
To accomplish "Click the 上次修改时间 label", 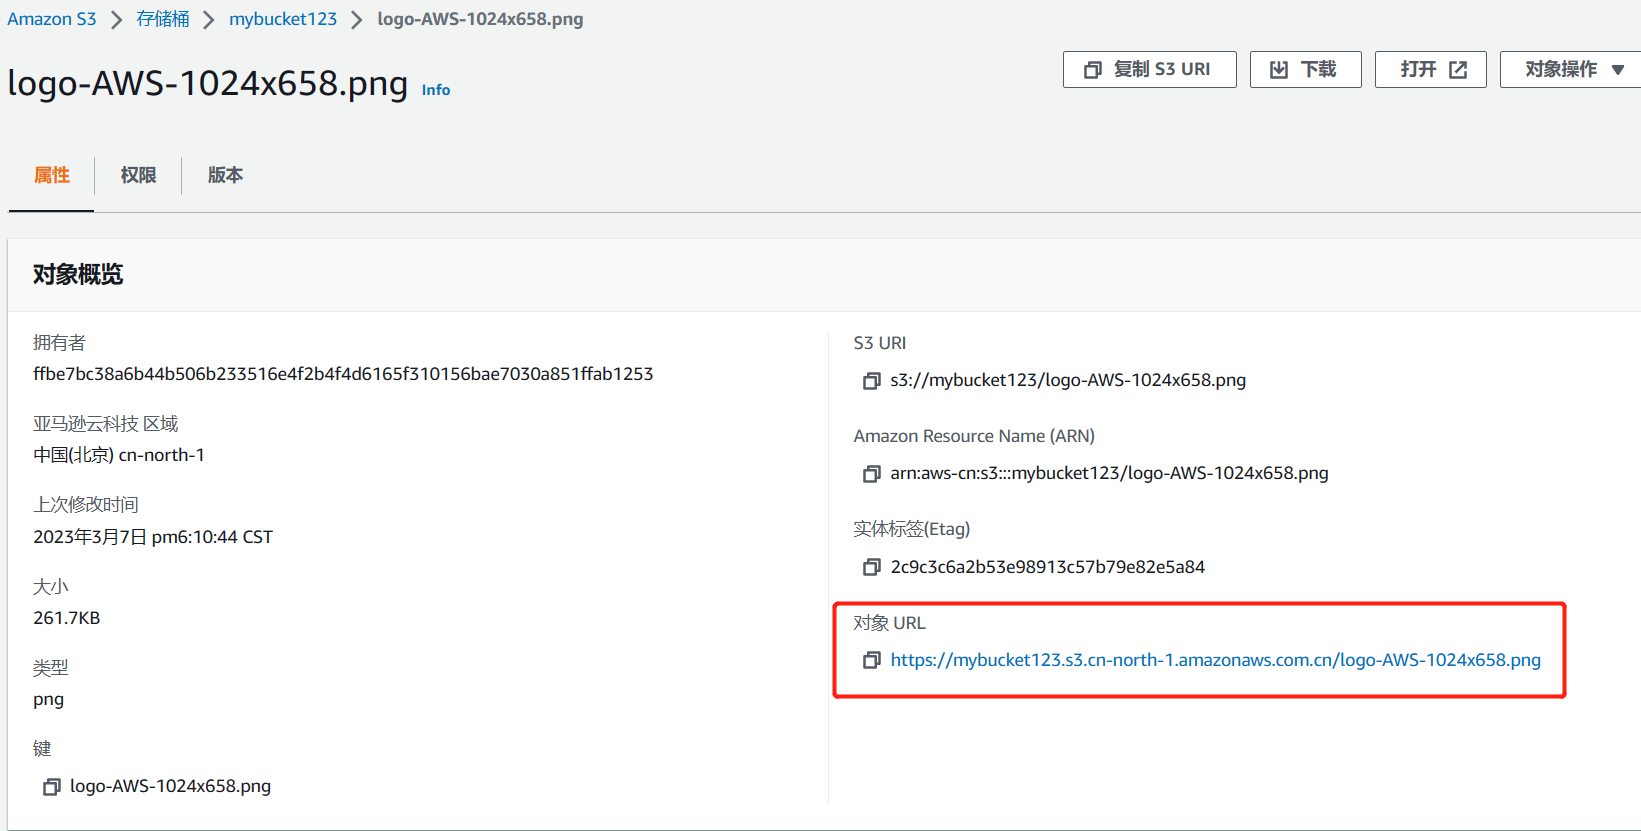I will [x=86, y=505].
